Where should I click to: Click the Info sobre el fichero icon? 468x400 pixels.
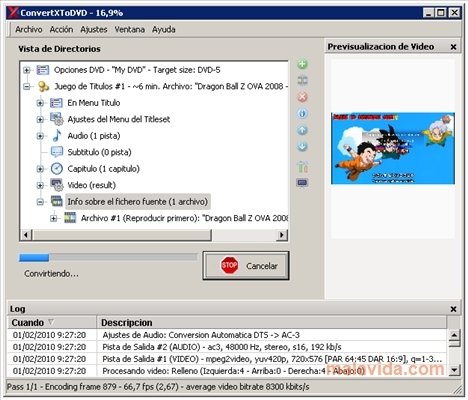tap(57, 202)
